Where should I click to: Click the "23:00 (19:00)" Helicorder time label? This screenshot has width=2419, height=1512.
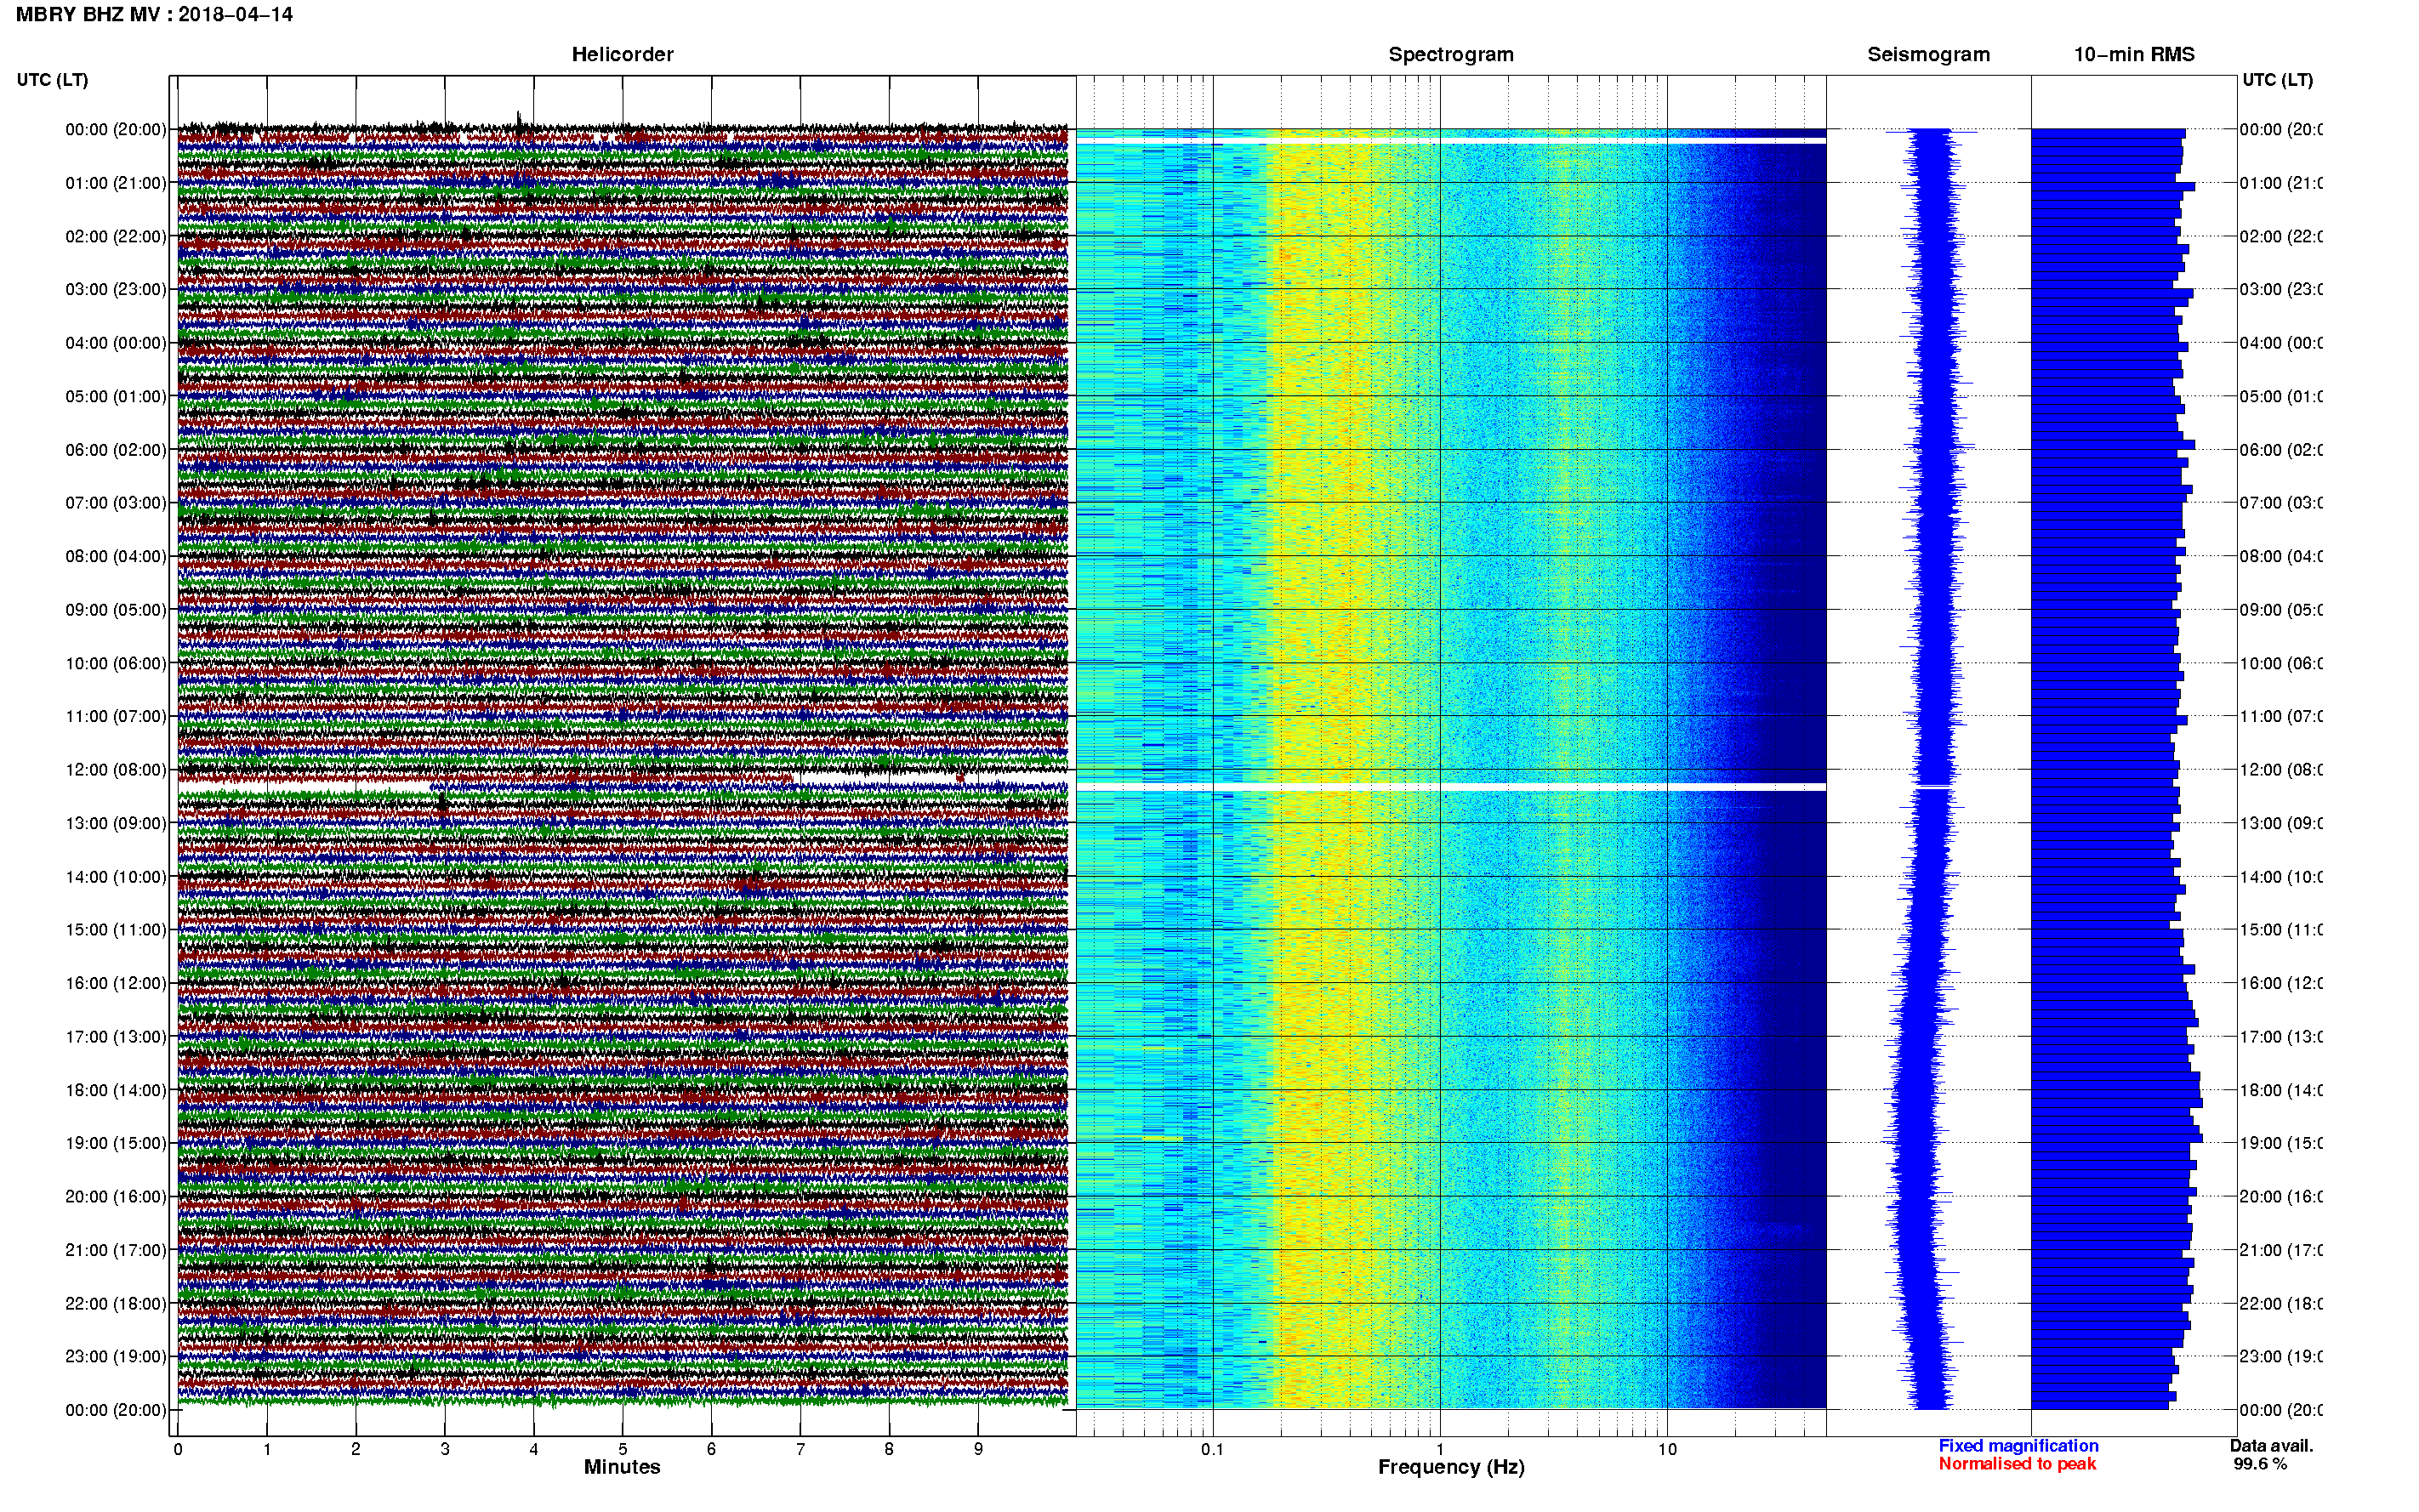[116, 1357]
